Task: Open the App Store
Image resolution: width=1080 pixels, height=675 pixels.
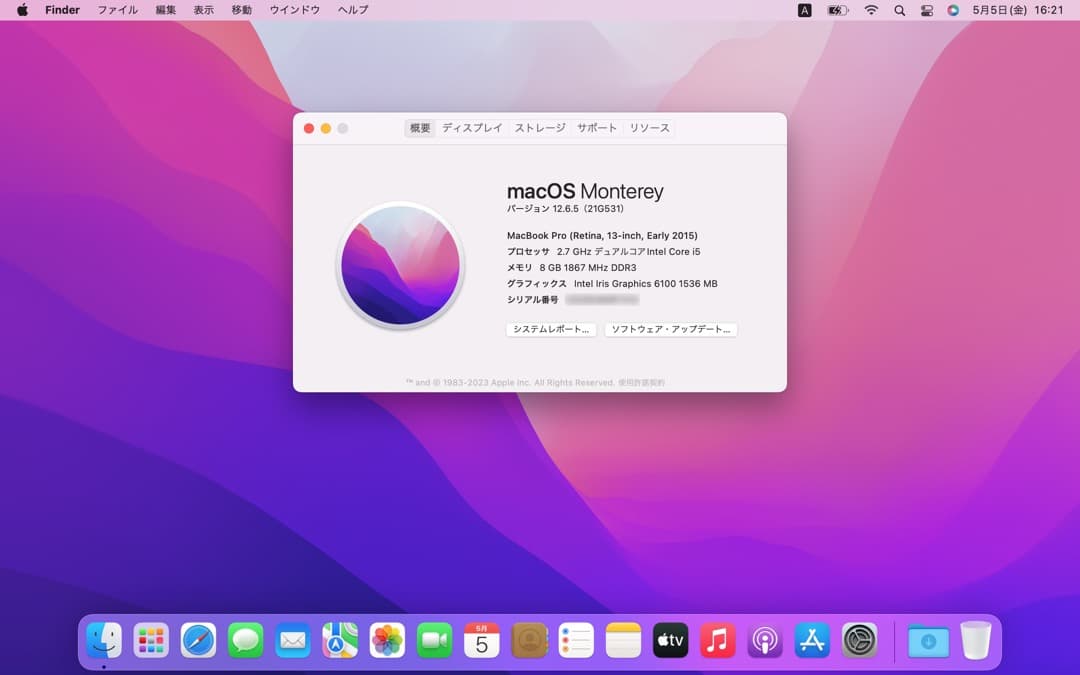Action: [x=812, y=640]
